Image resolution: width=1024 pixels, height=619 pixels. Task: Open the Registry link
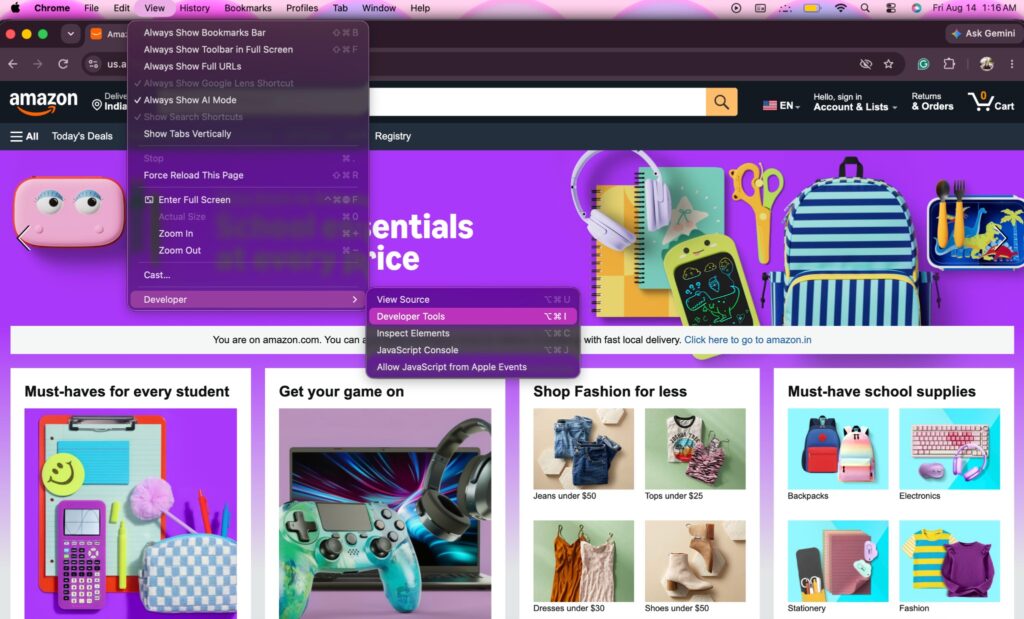pyautogui.click(x=392, y=136)
